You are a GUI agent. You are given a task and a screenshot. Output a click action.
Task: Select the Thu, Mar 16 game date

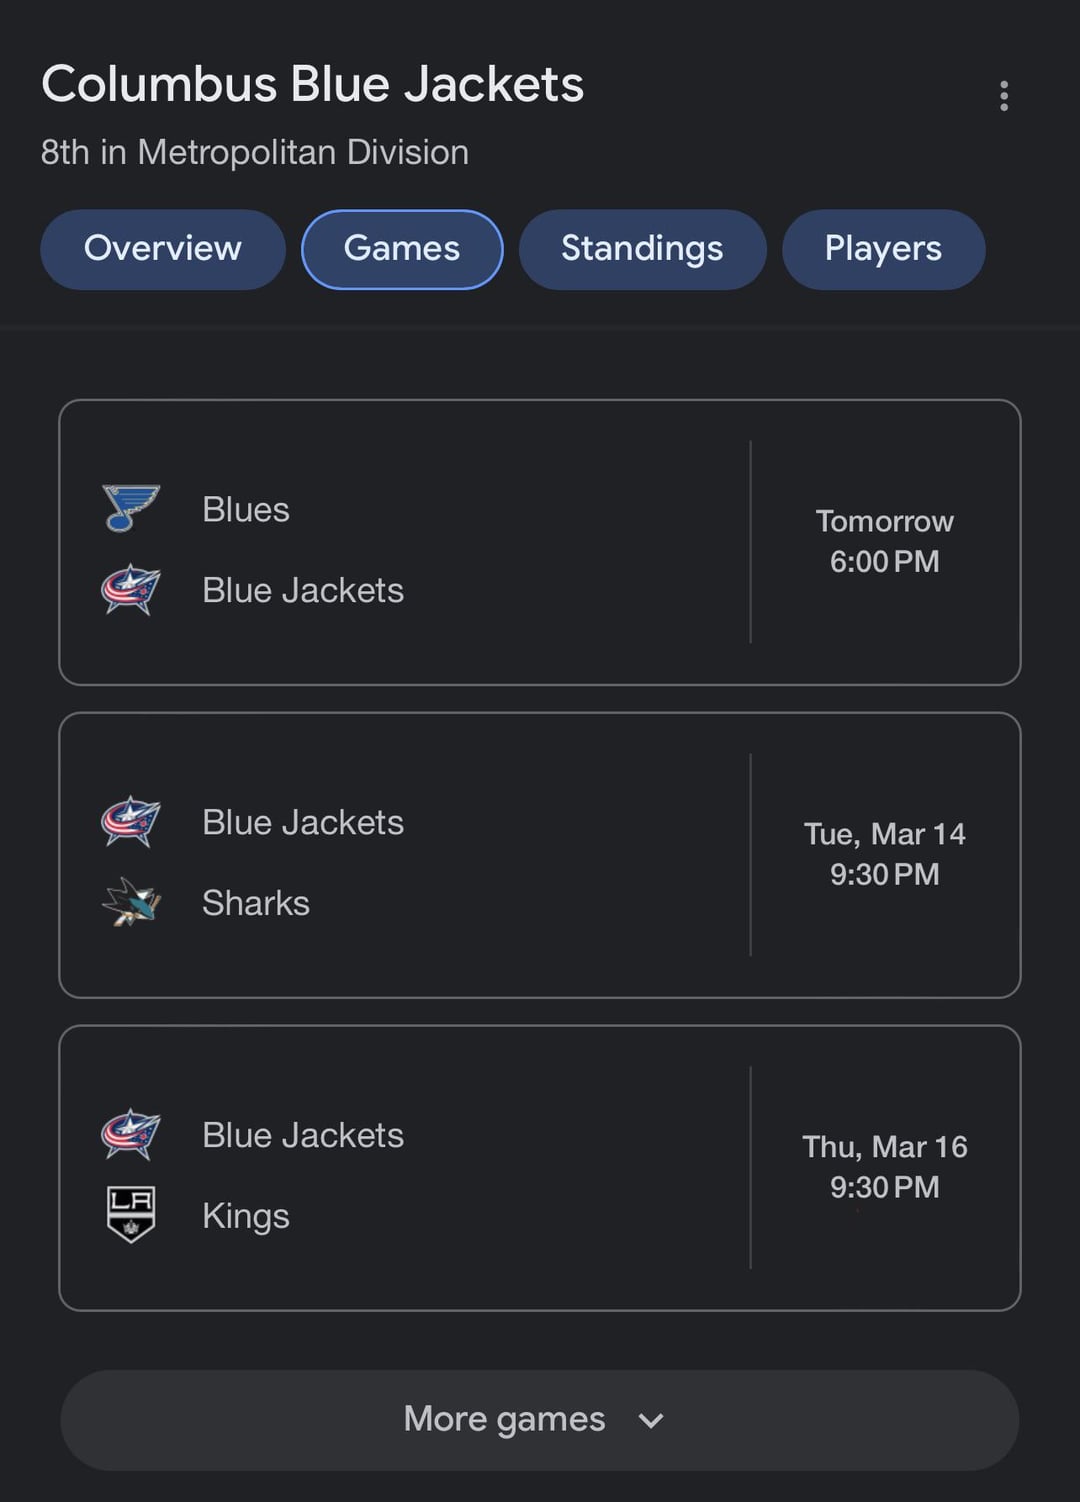pos(884,1147)
